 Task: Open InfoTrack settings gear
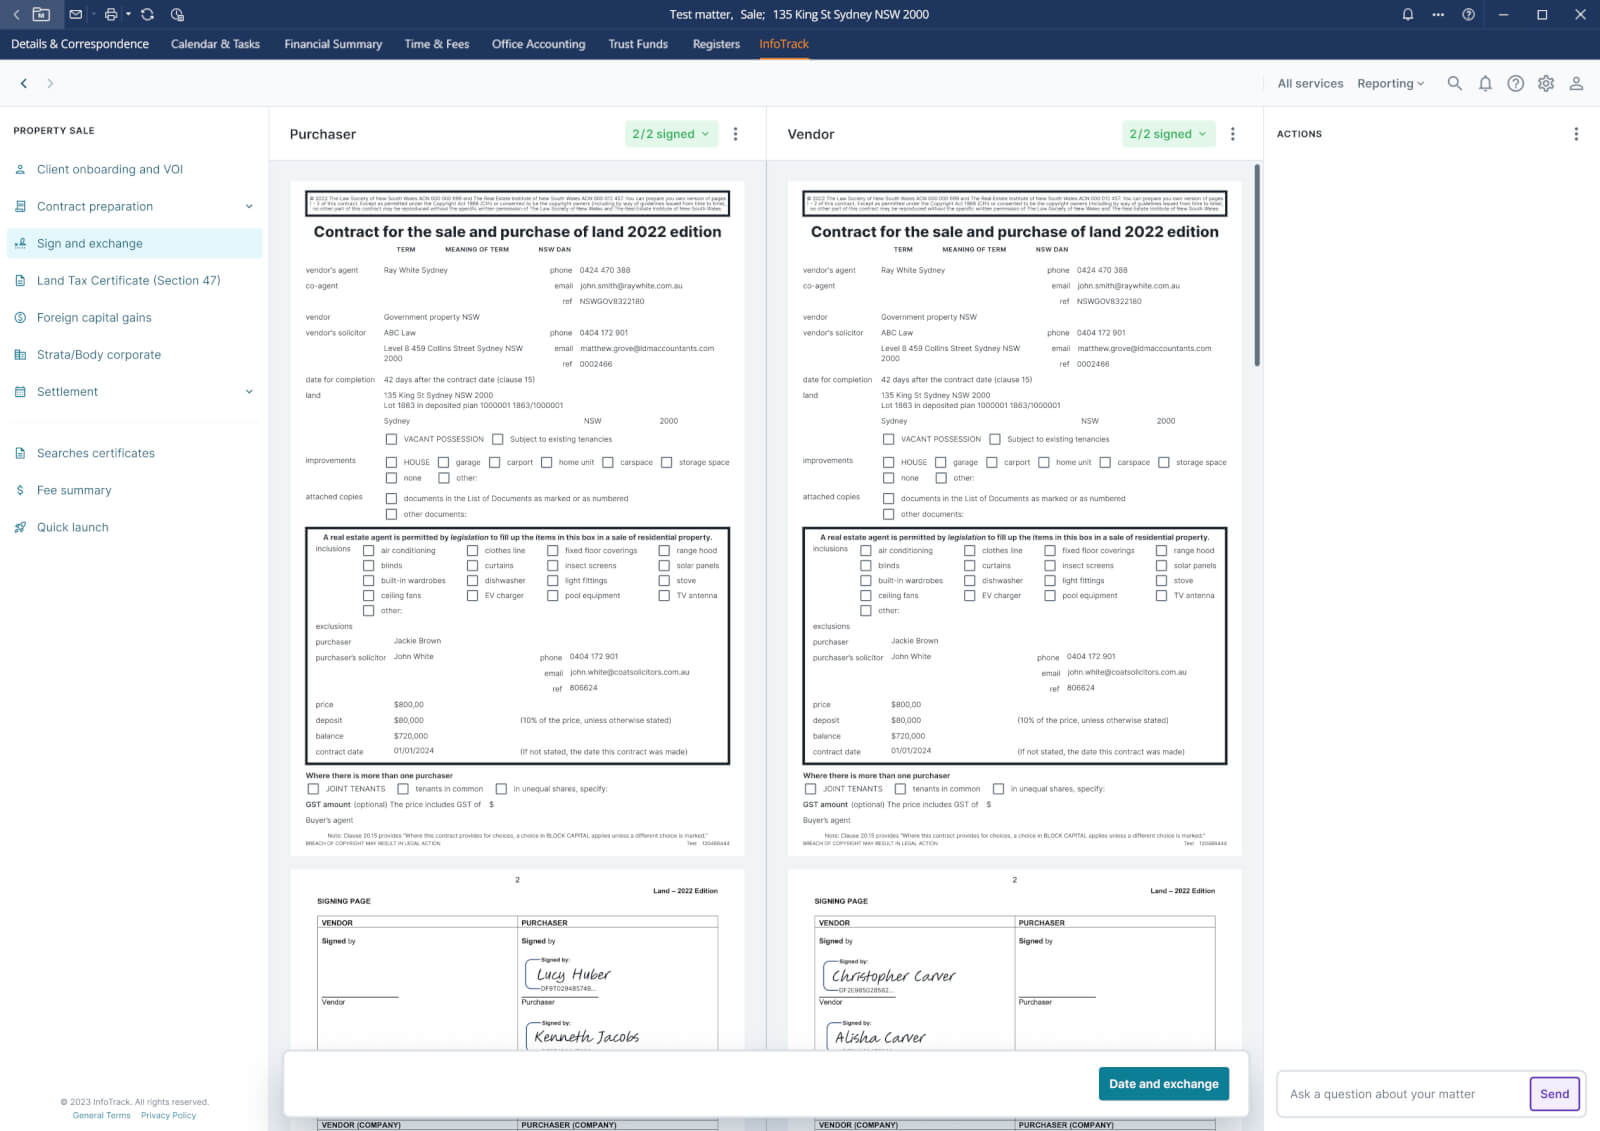click(1546, 83)
